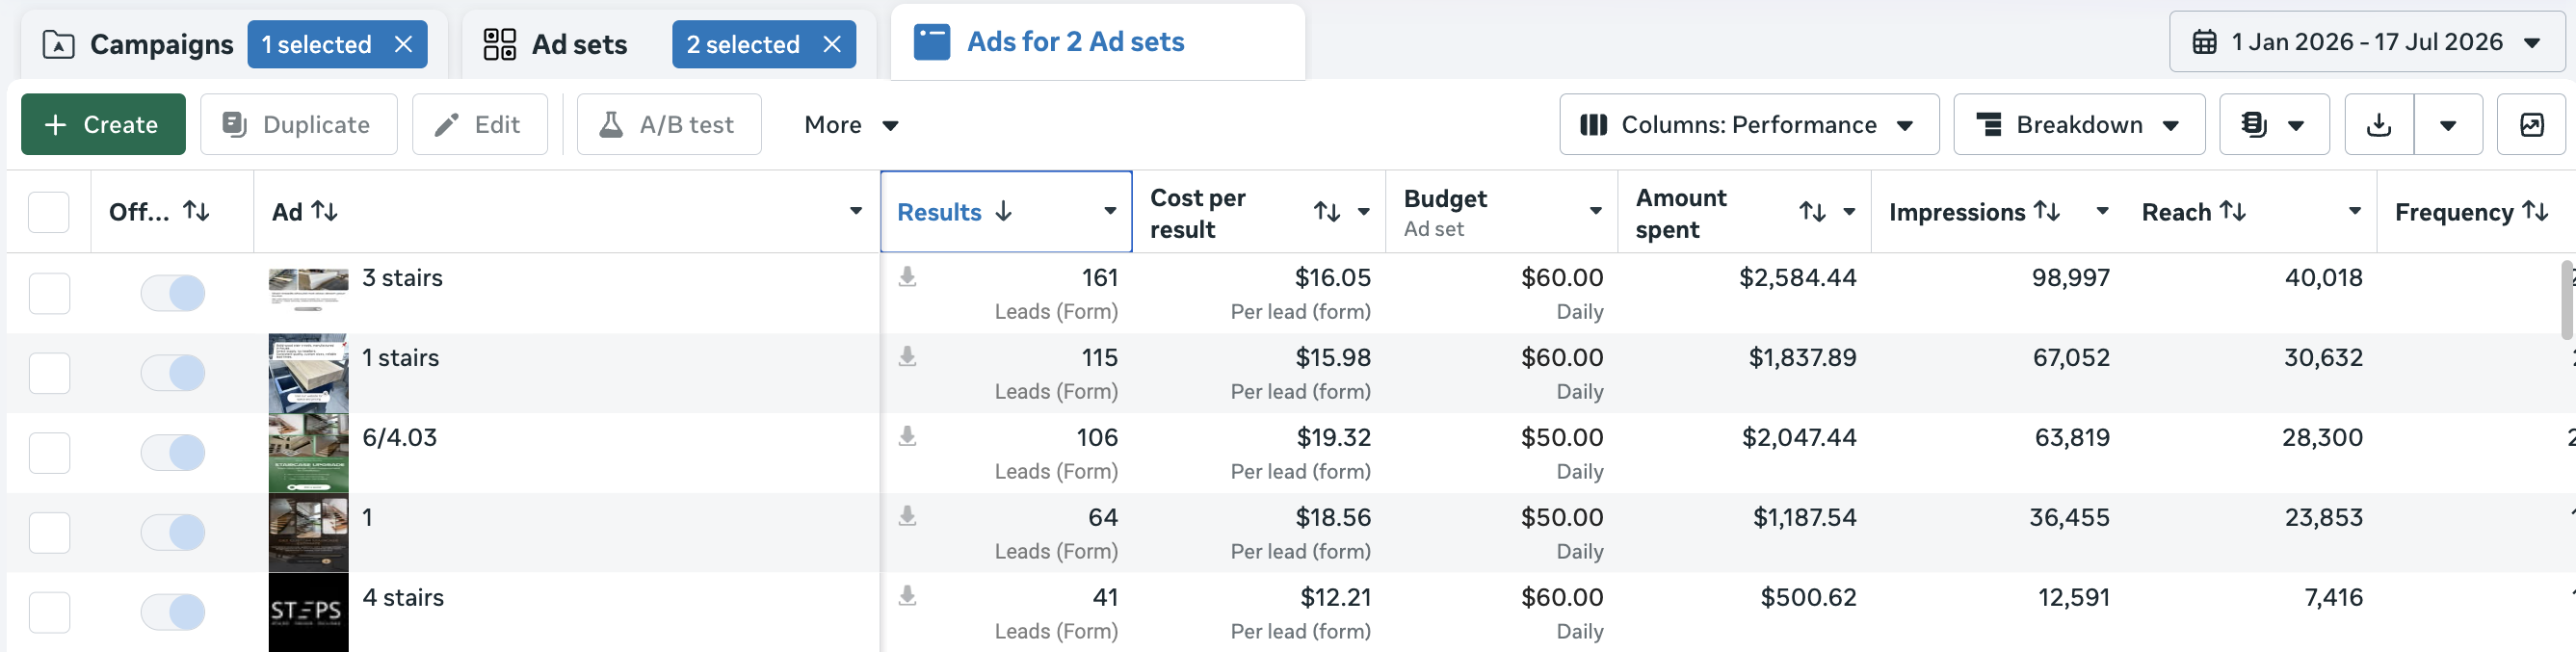Viewport: 2576px width, 652px height.
Task: Open Budget column options caret
Action: pyautogui.click(x=1595, y=211)
